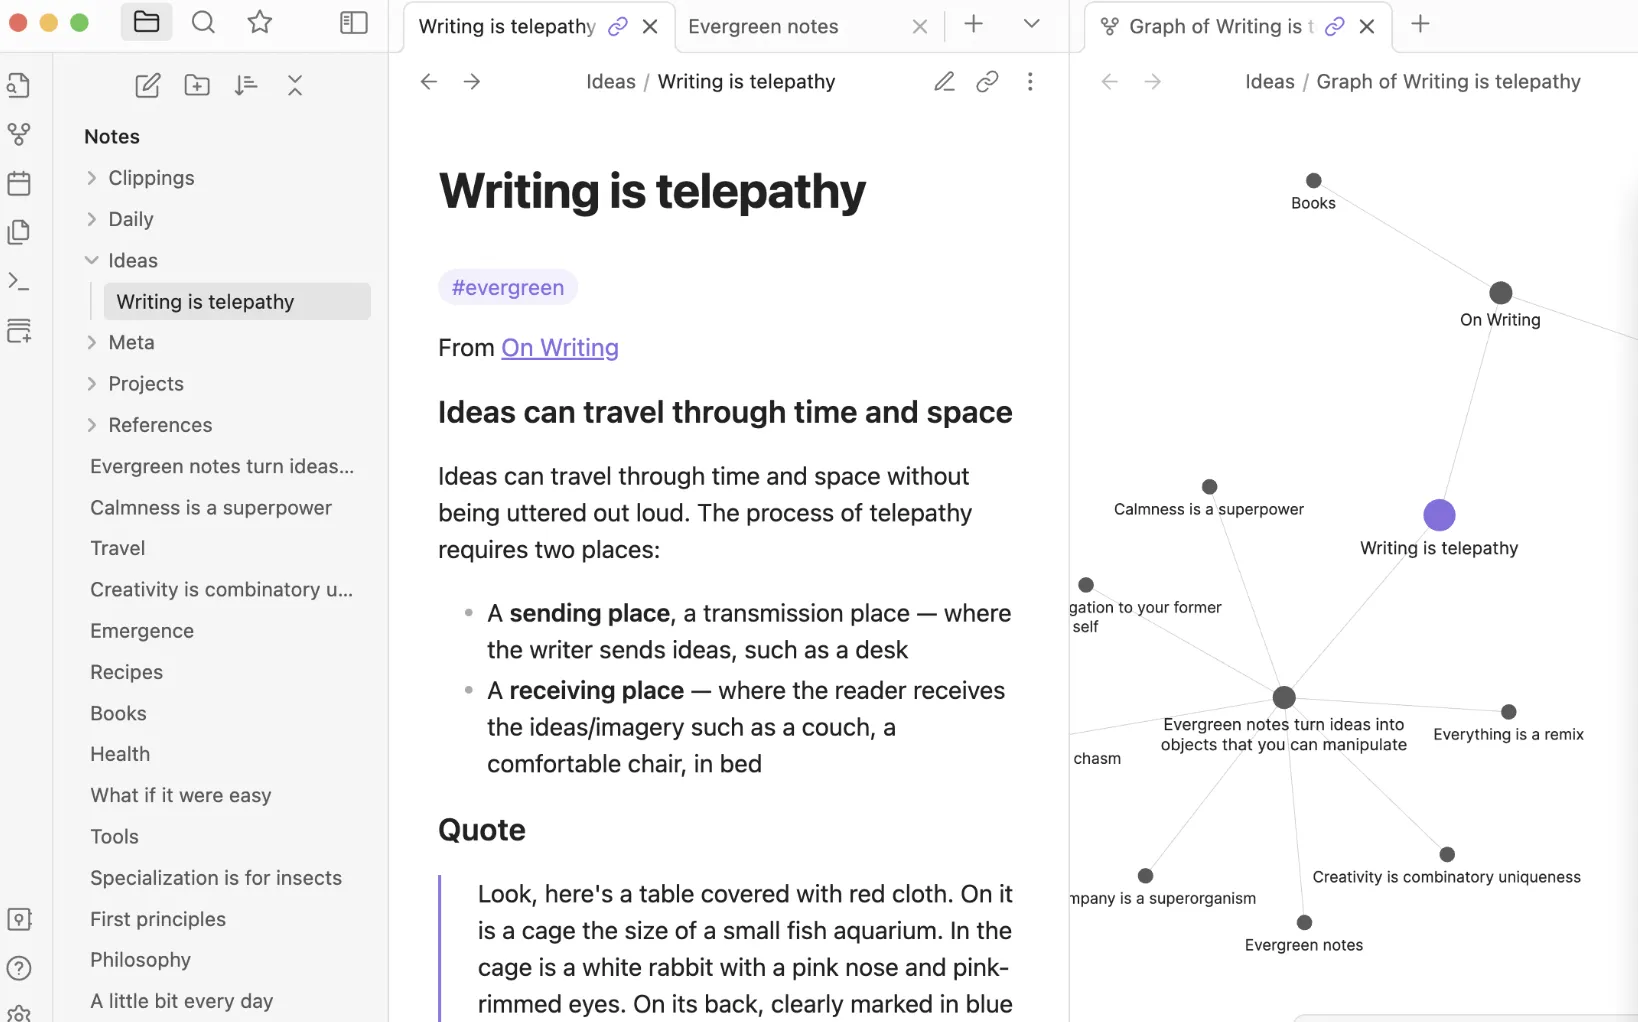Viewport: 1638px width, 1022px height.
Task: Click the #evergreen tag
Action: [x=508, y=288]
